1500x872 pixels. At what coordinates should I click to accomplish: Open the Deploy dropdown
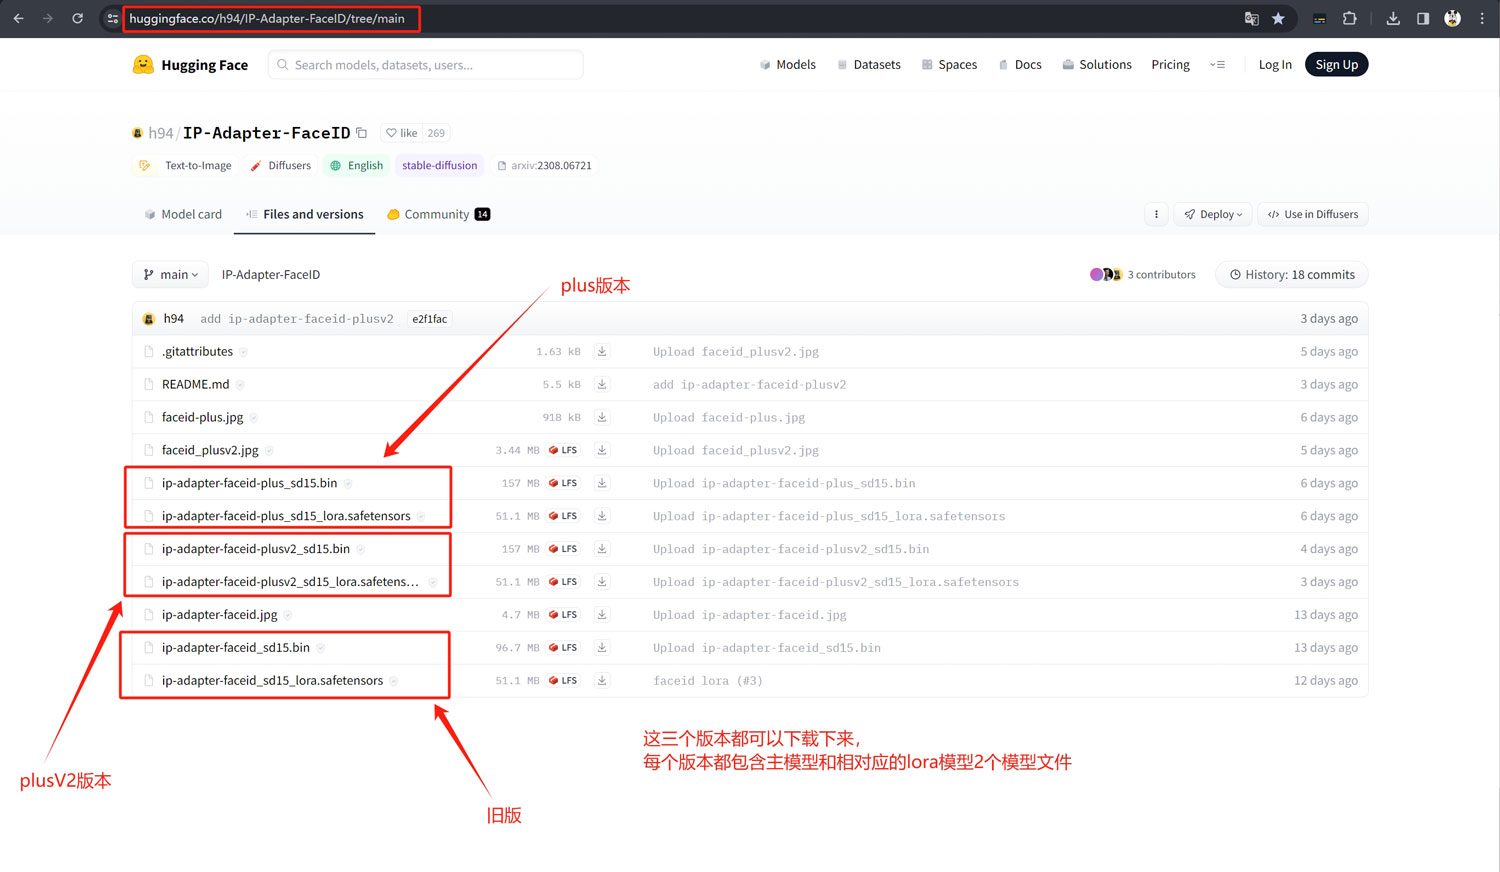[1213, 214]
